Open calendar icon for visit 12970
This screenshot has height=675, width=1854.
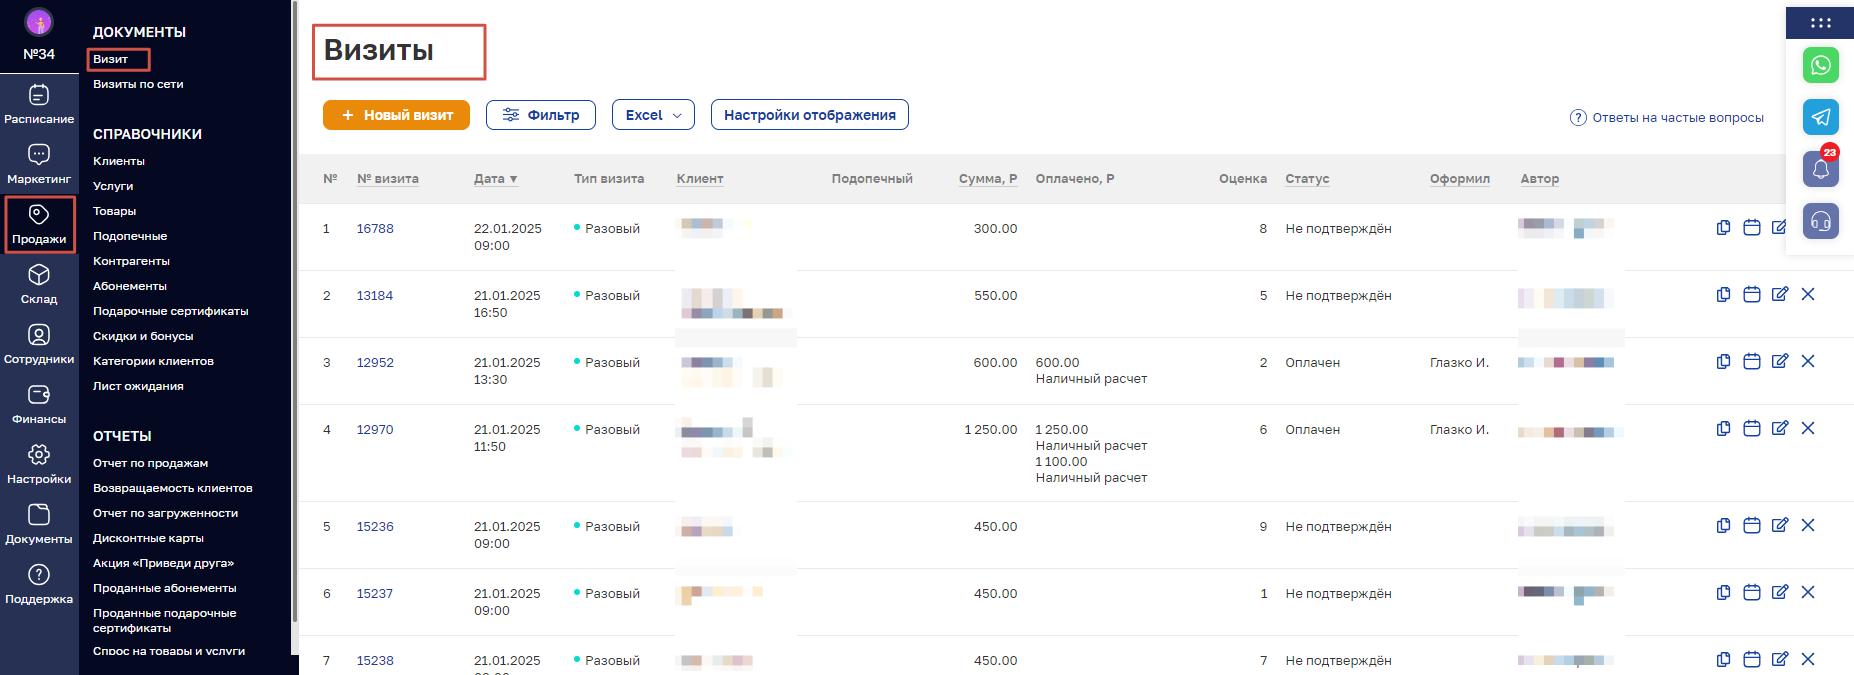[x=1752, y=429]
